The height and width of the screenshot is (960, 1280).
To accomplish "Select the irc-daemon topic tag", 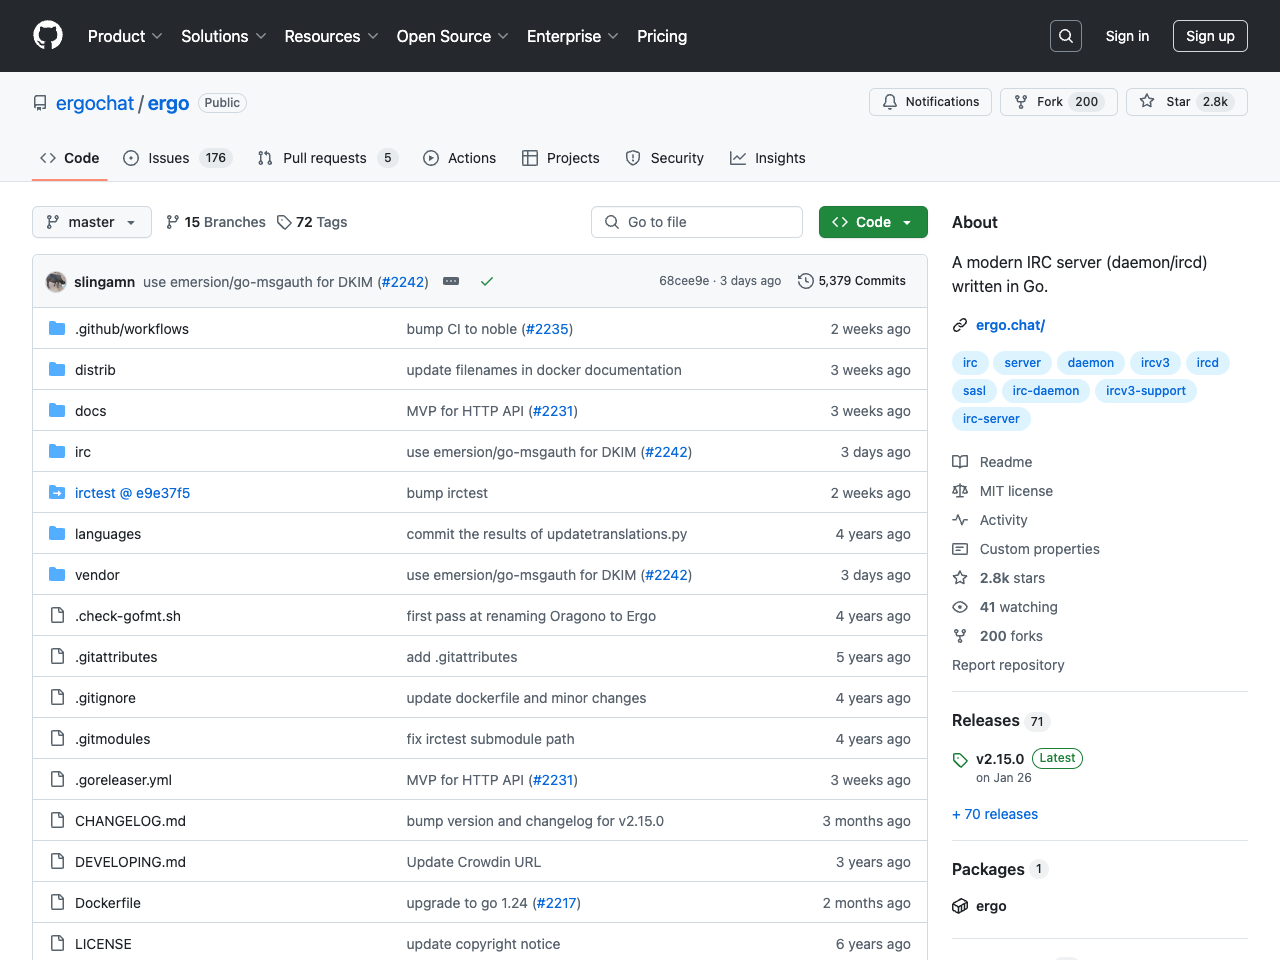I will 1046,391.
